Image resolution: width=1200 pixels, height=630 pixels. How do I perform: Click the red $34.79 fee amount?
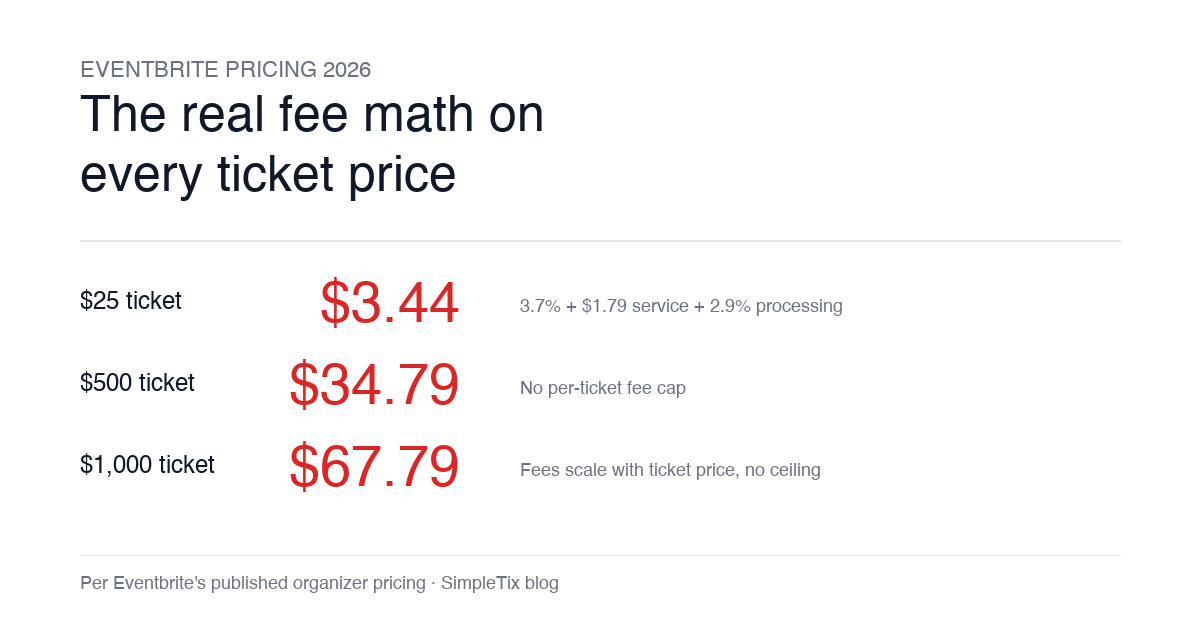coord(374,384)
